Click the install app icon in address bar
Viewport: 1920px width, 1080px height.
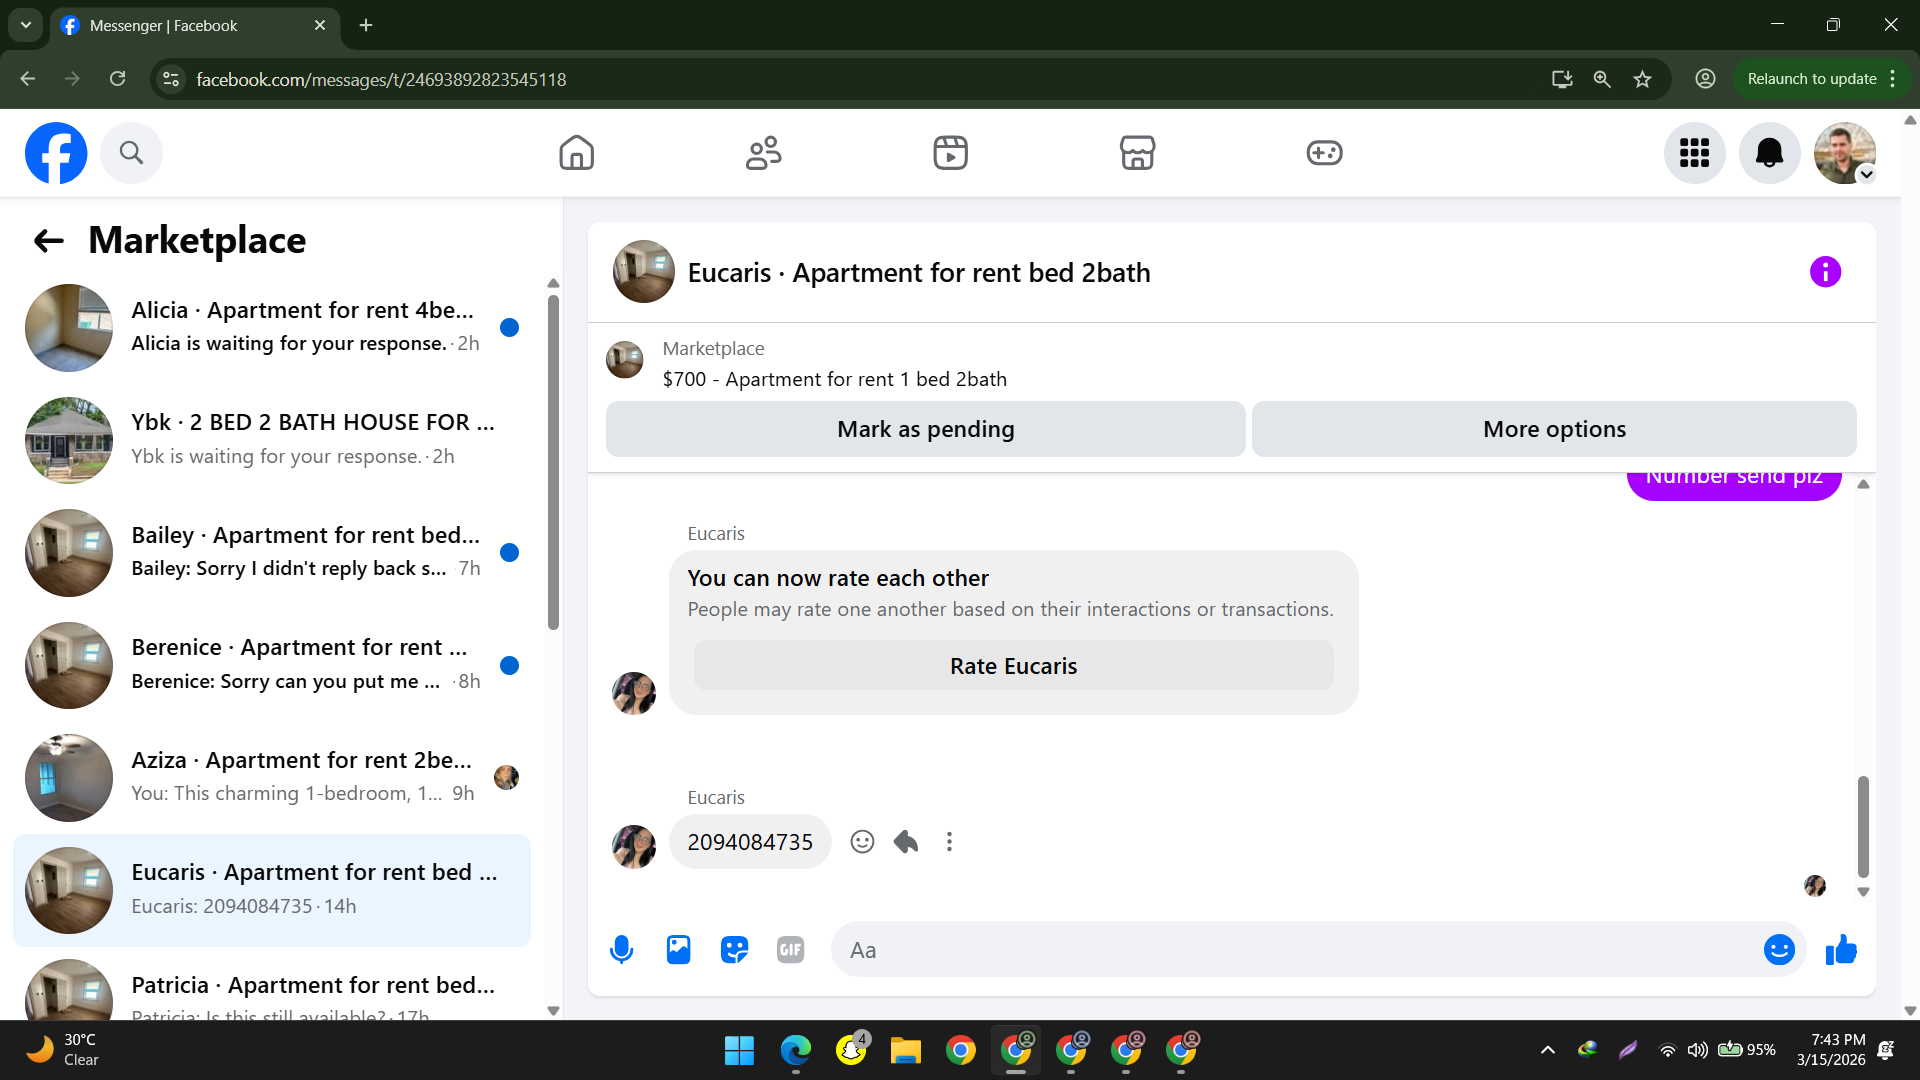(1562, 79)
